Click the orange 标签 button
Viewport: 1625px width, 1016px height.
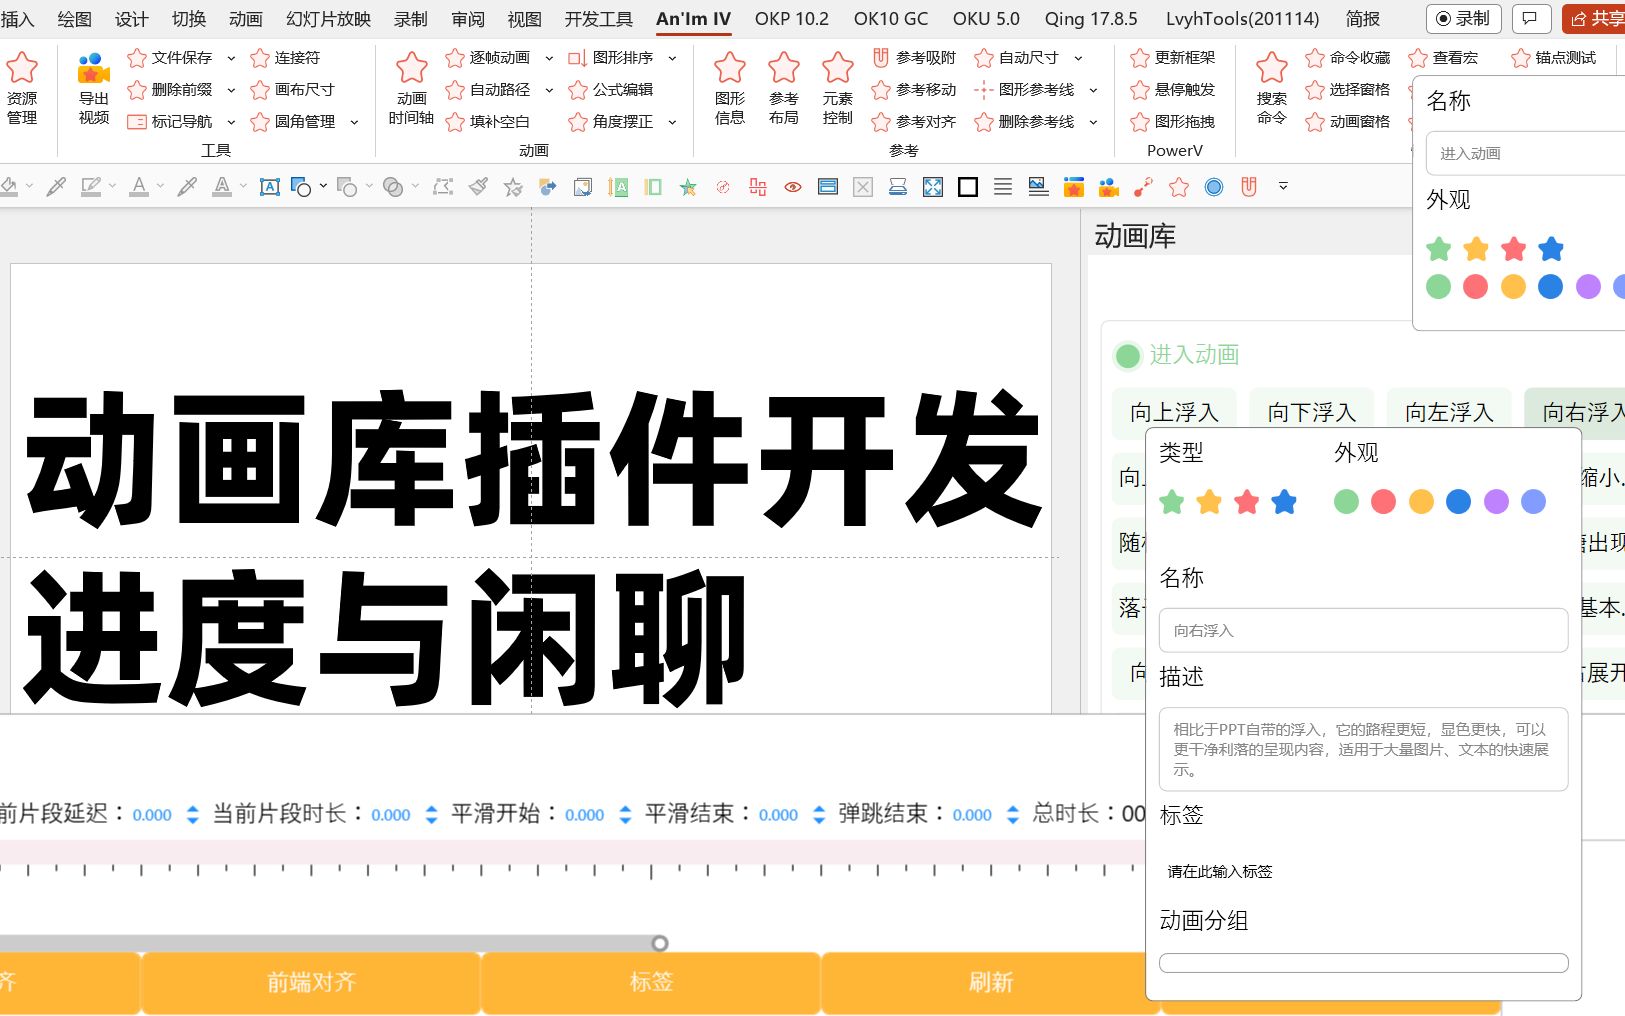point(651,983)
